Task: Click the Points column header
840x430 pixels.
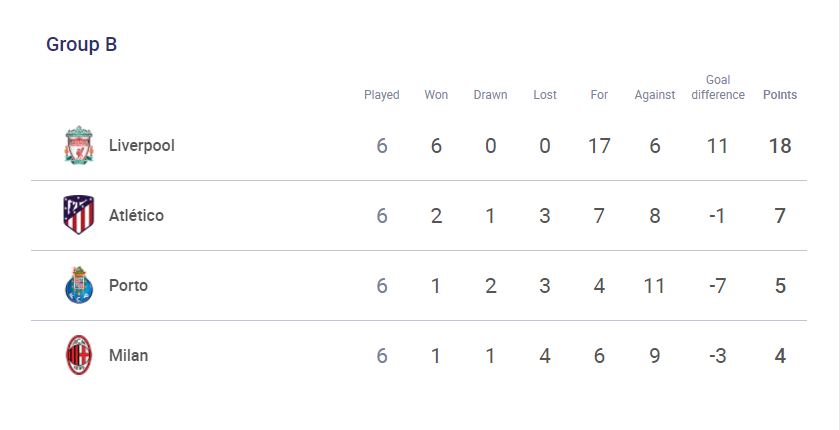Action: click(x=780, y=95)
